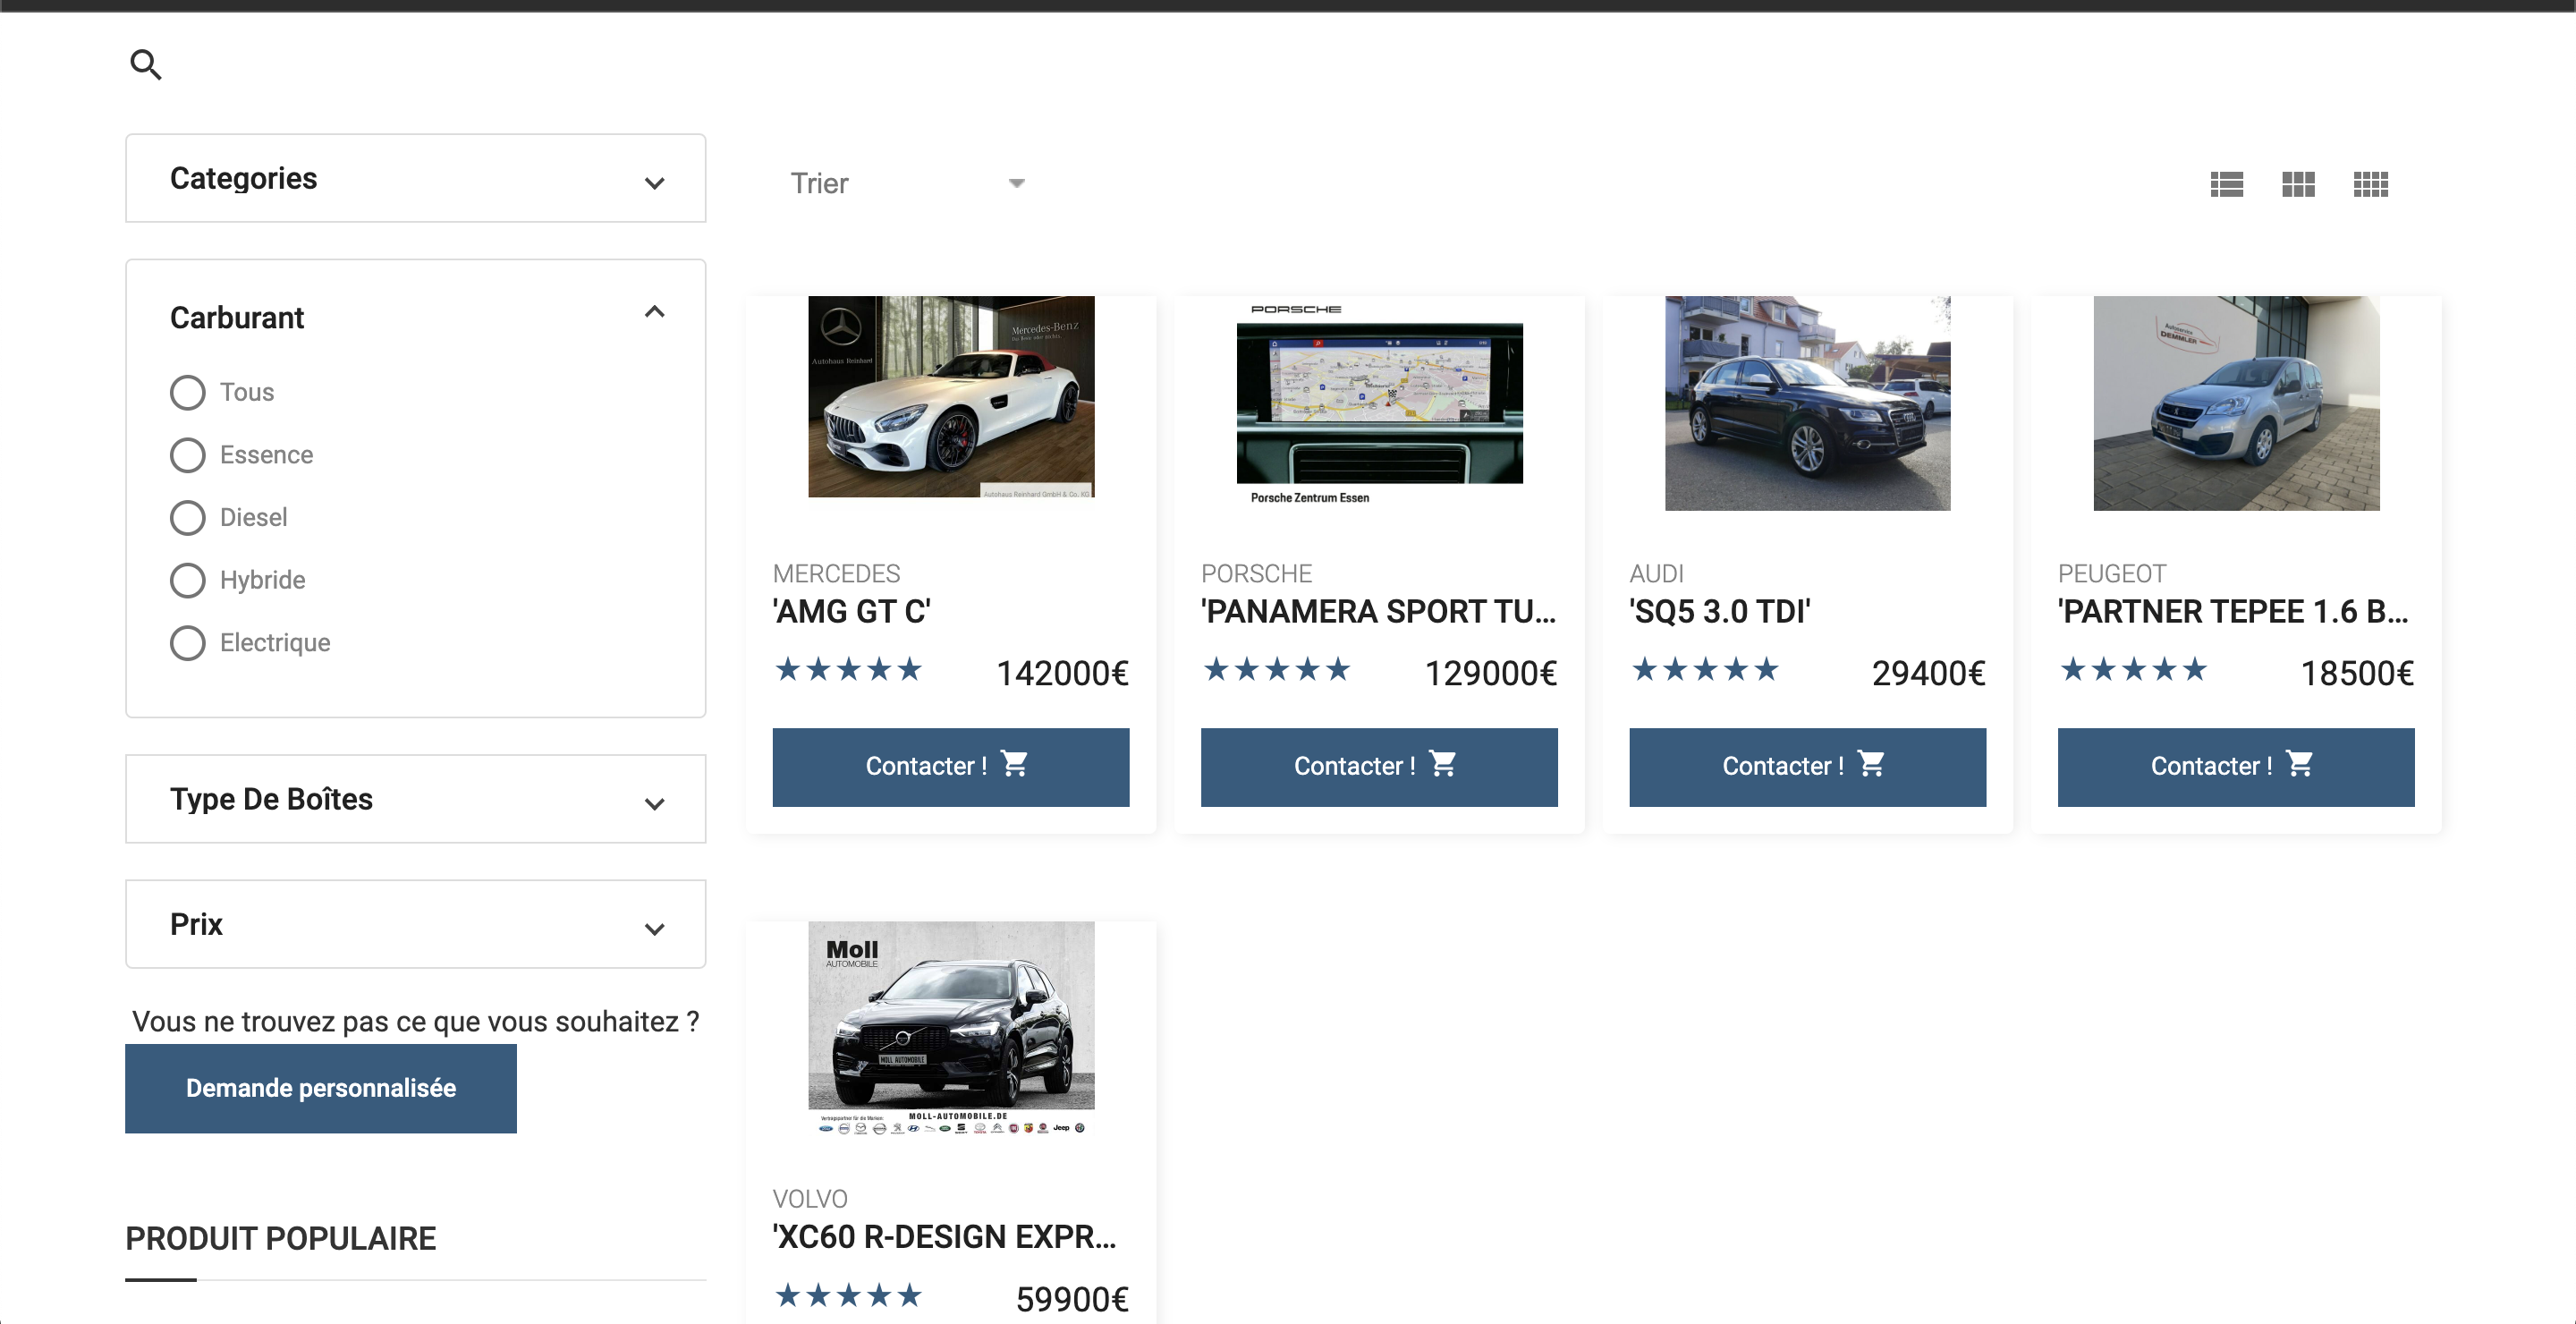Click star rating of Peugeot Partner Tepee
This screenshot has height=1324, width=2576.
point(2133,670)
